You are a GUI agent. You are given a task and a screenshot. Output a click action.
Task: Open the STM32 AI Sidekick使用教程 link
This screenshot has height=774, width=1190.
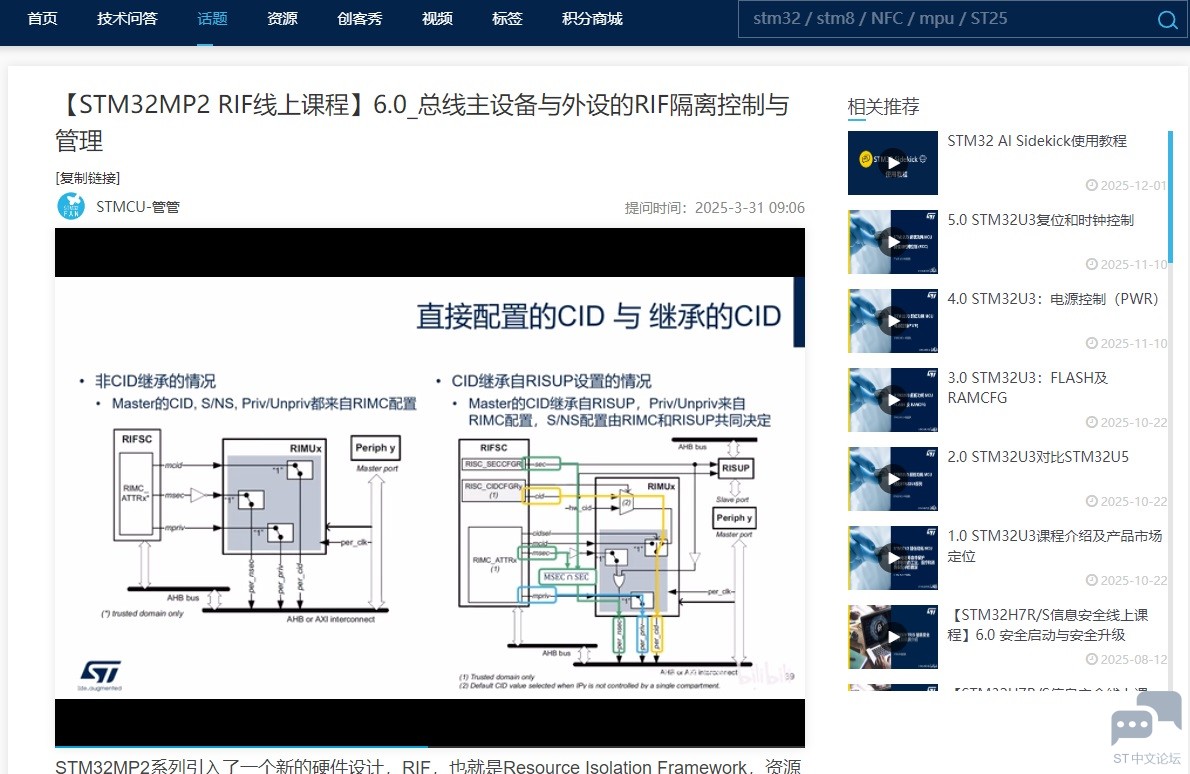pos(1037,140)
